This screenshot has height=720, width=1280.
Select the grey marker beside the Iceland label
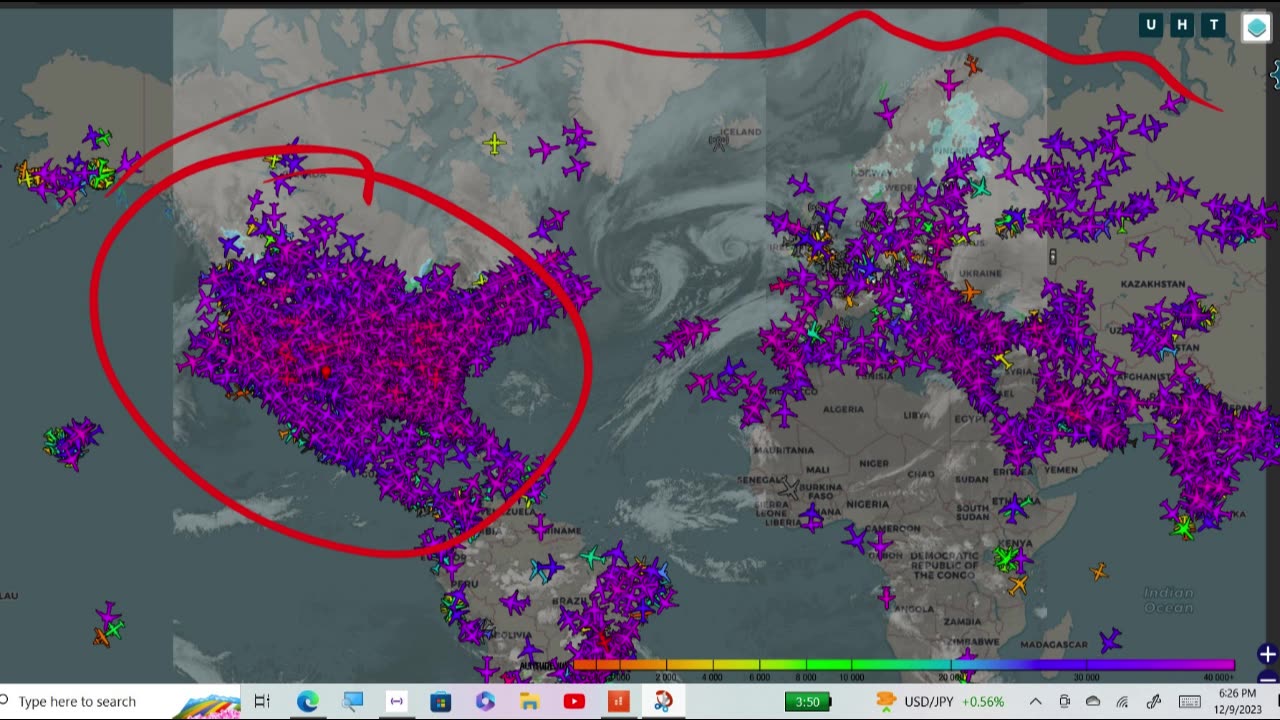[x=719, y=143]
